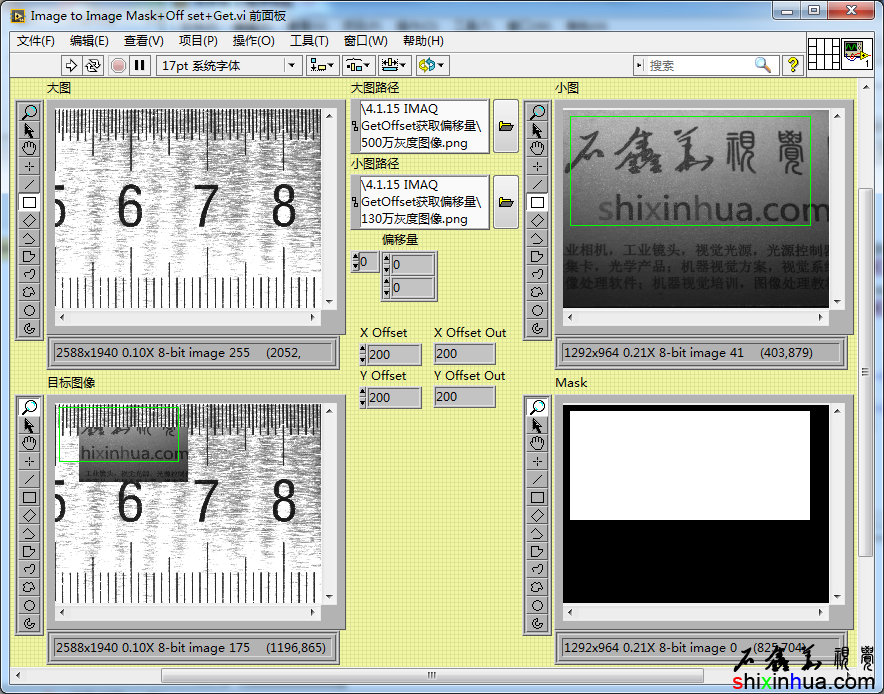
Task: Select the rectangle tool in 大图 palette
Action: point(29,202)
